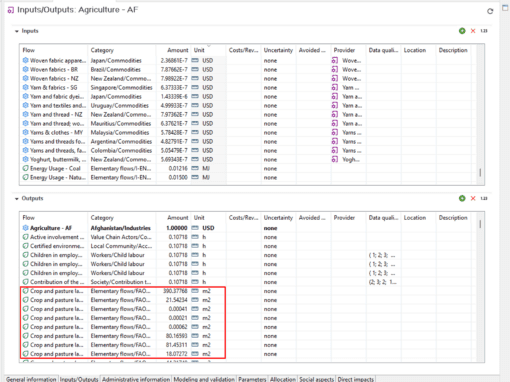Click provider icon in Woven fabrics - BR row

click(335, 69)
